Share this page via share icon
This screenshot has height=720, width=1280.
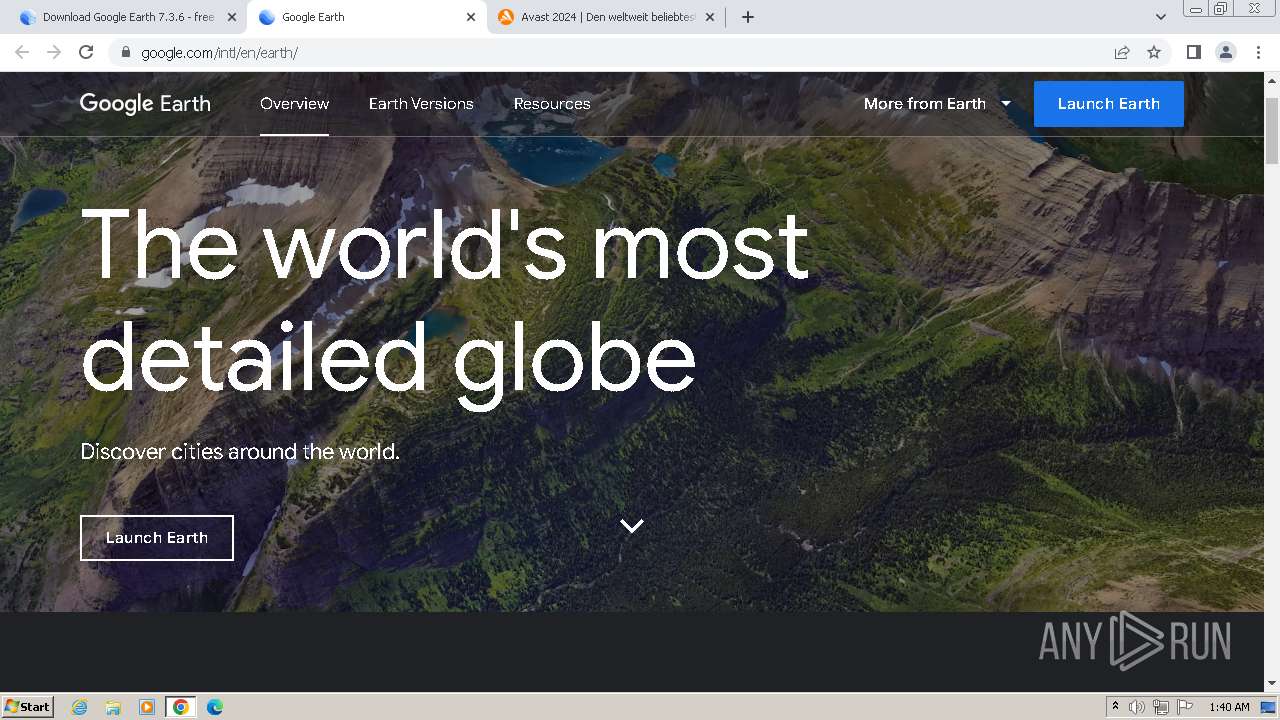pos(1122,52)
